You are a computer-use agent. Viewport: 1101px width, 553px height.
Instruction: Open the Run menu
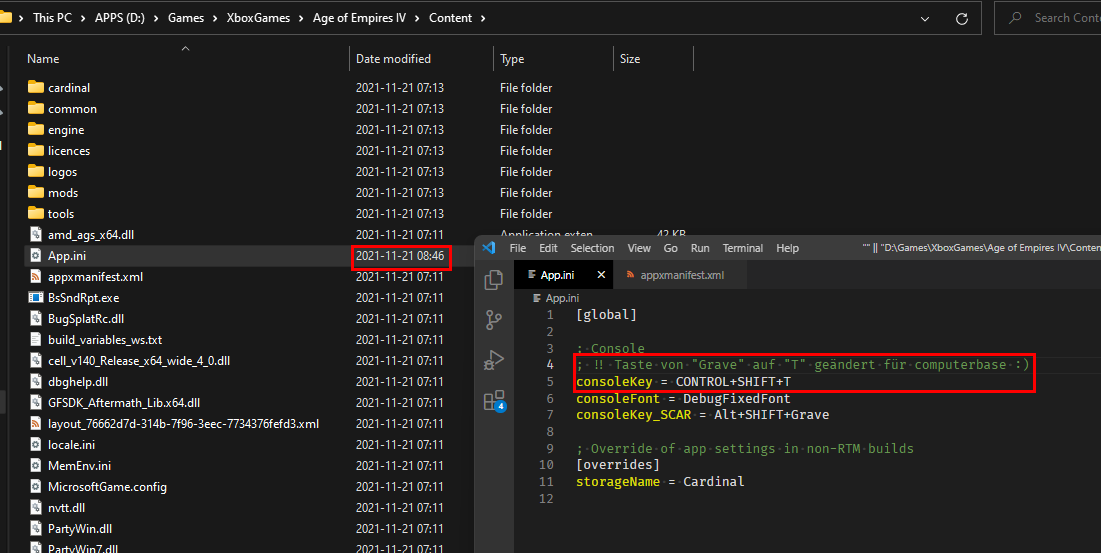click(x=700, y=248)
